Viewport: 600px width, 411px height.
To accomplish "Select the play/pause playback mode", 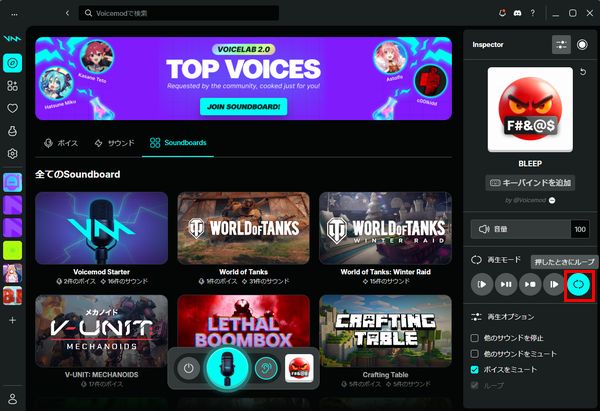I will pyautogui.click(x=506, y=284).
